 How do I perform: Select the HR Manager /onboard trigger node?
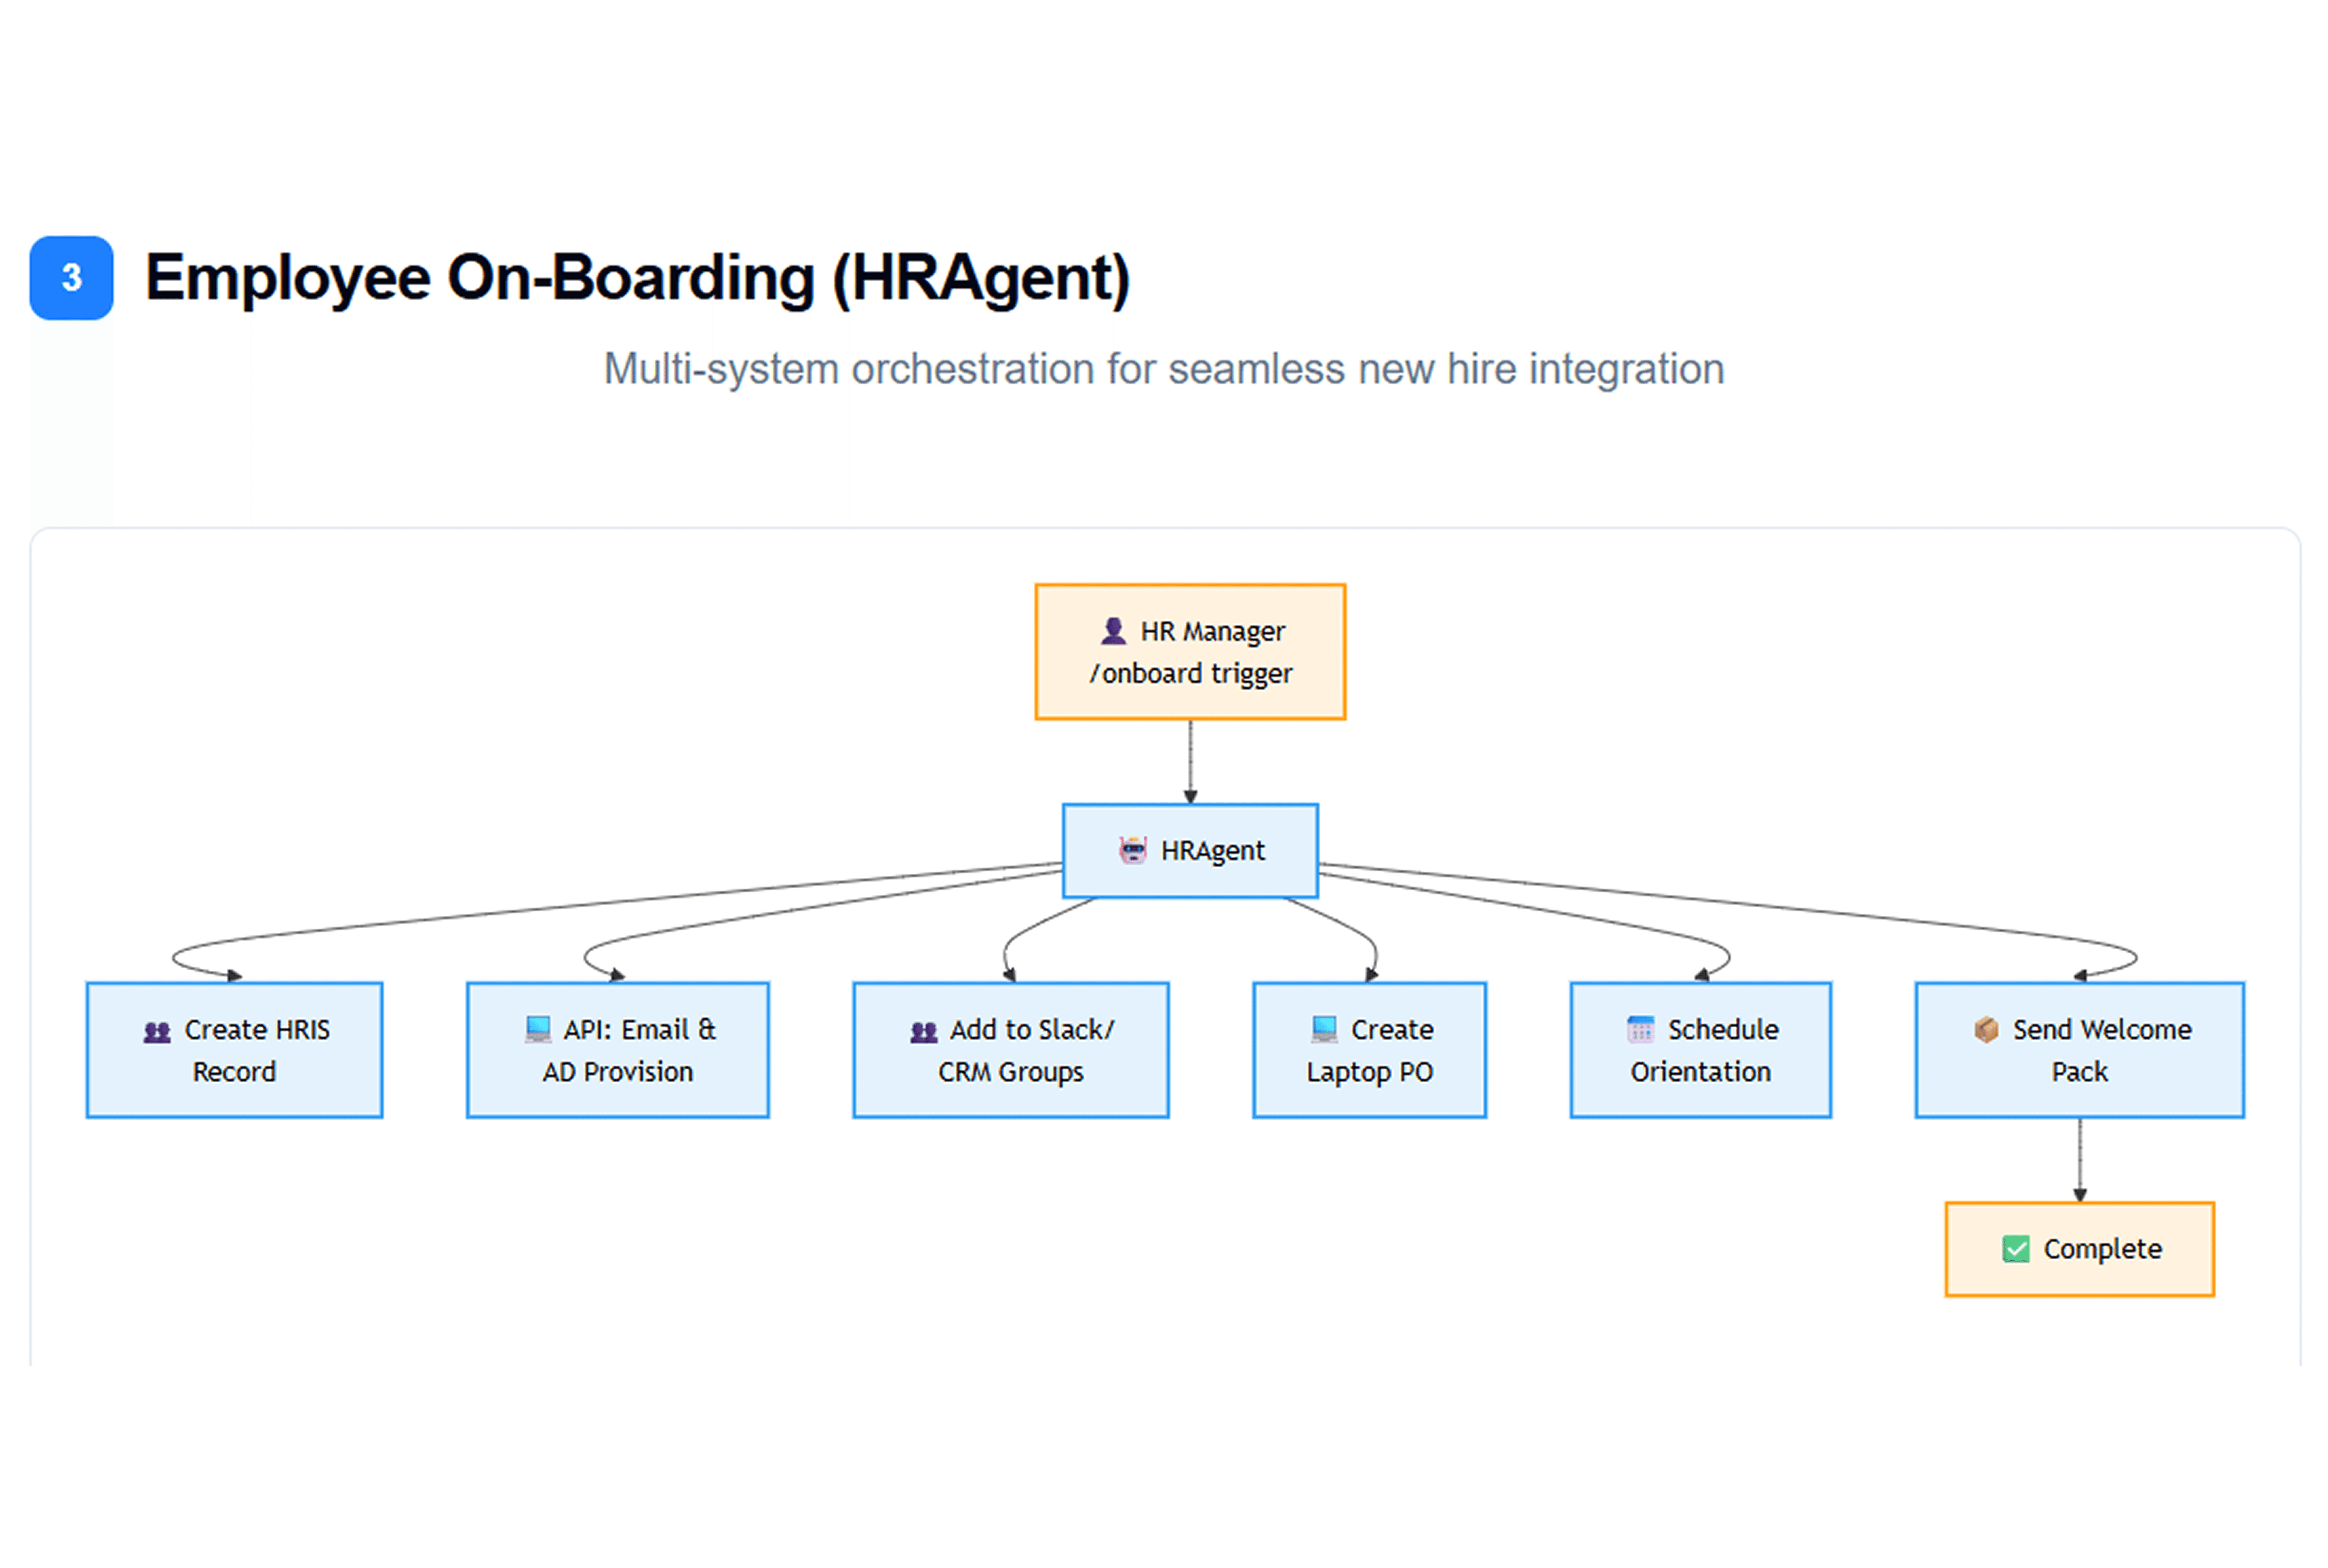point(1190,652)
